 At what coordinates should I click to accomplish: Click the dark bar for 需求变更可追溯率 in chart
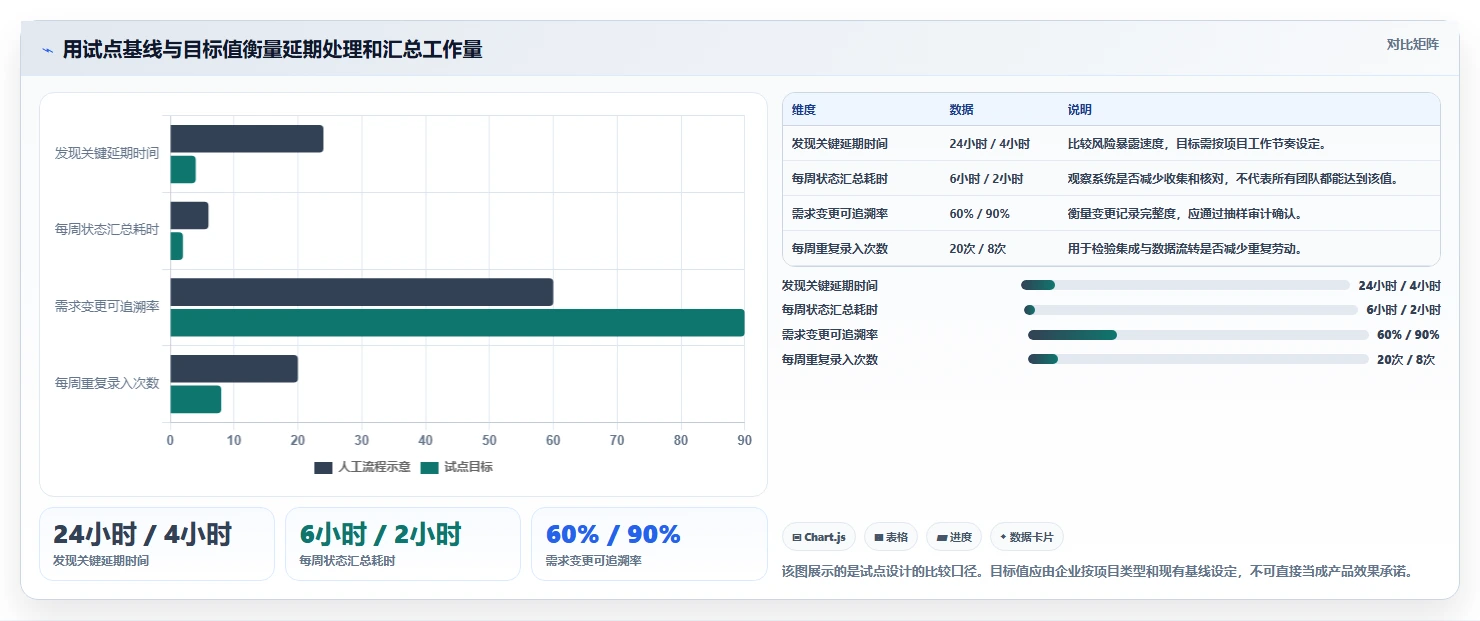pos(362,292)
